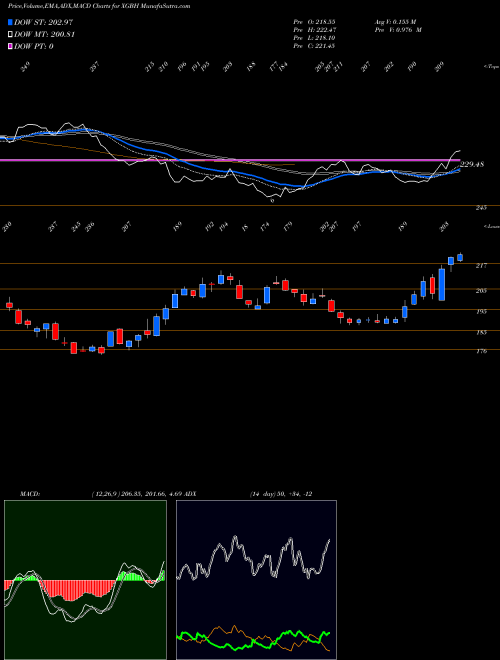Click the 'Pre H: 222.47' high value
The image size is (500, 660).
[x=314, y=30]
